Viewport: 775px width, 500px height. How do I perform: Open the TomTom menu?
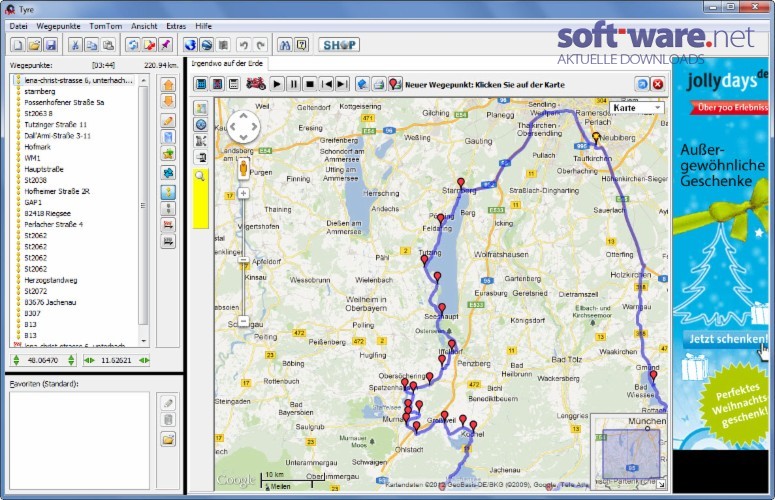pos(105,26)
